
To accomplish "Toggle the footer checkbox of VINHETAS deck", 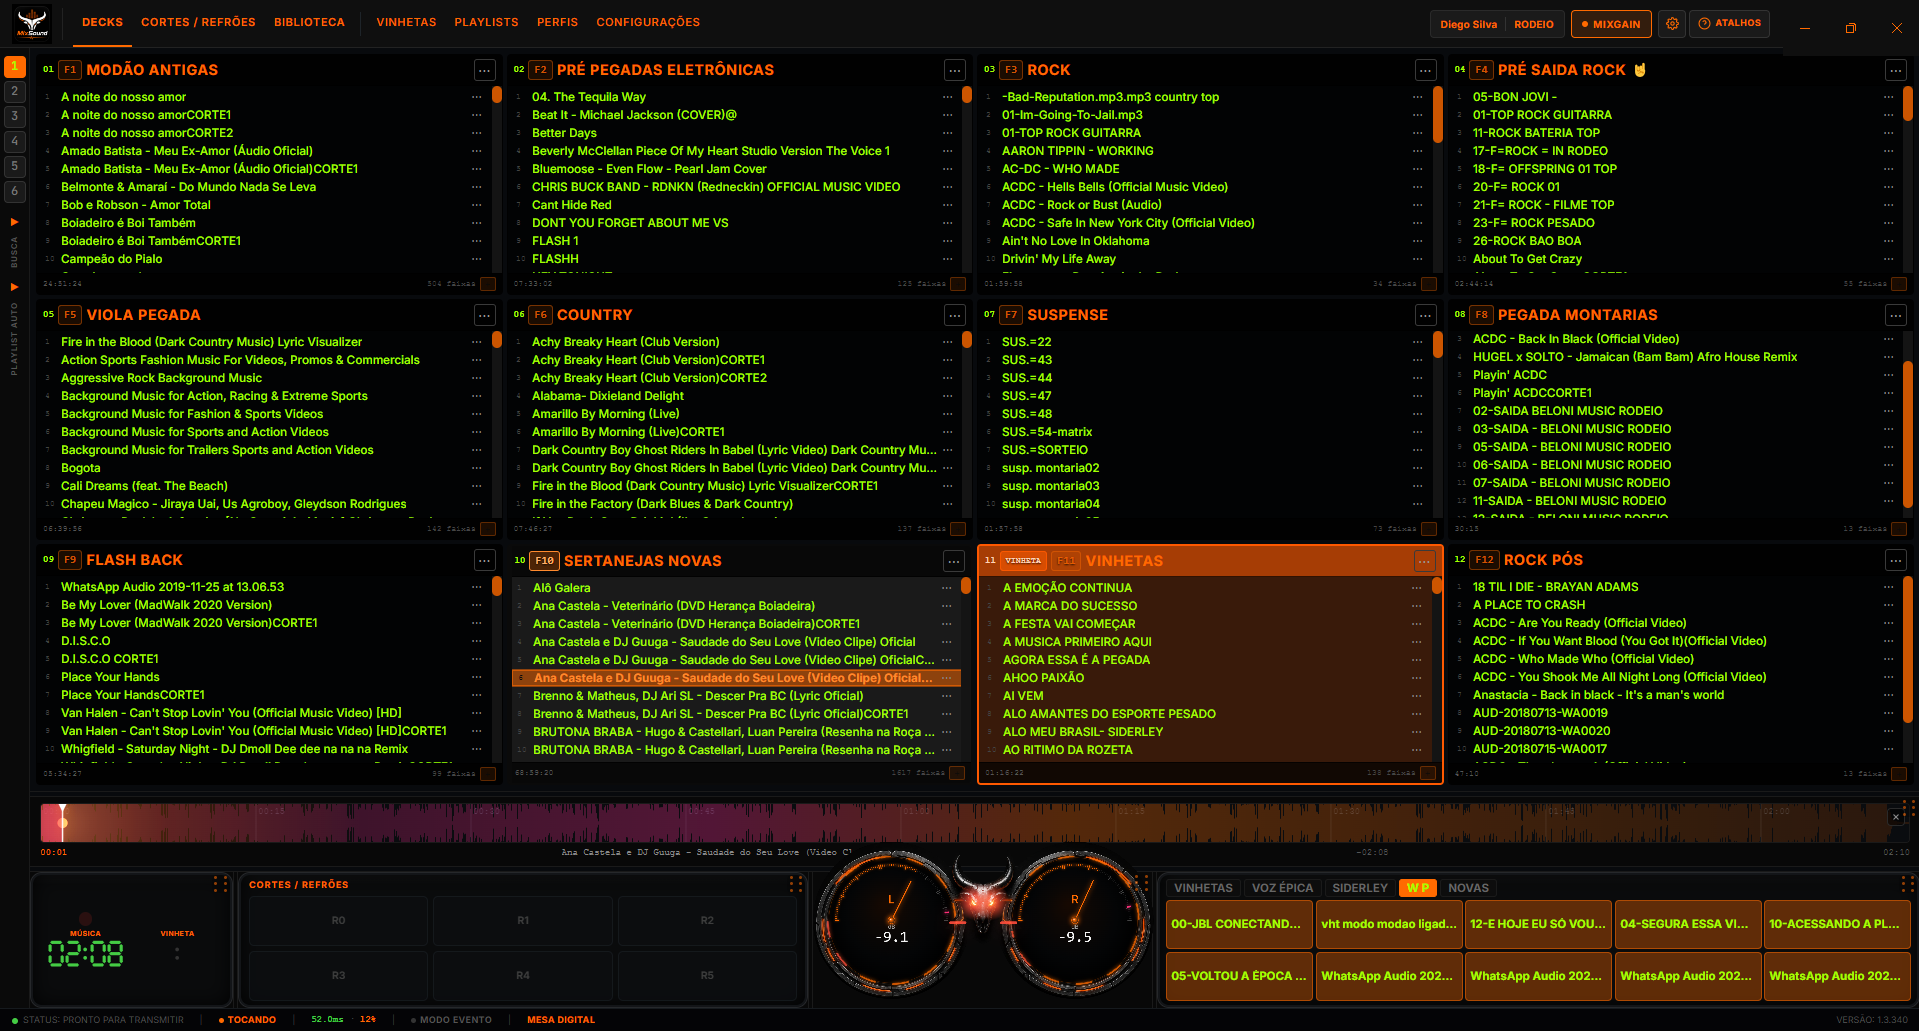I will coord(1428,773).
